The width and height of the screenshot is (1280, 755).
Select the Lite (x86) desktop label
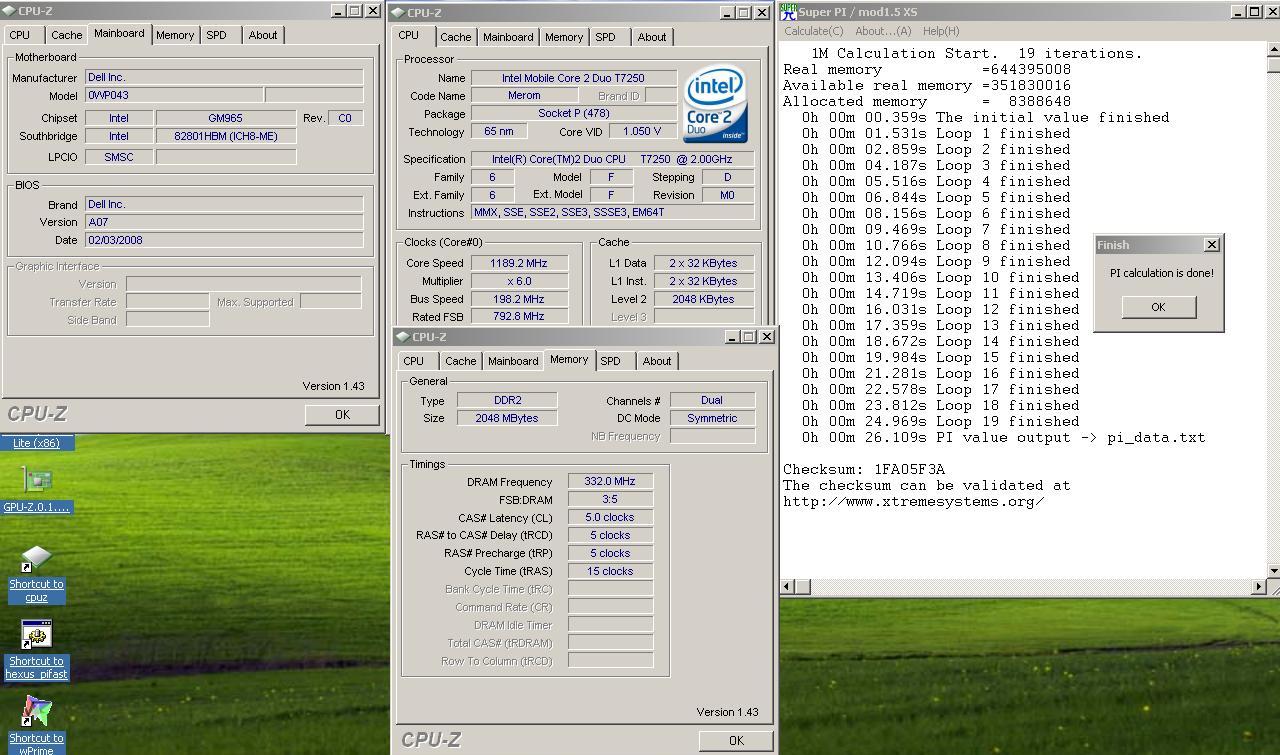point(36,443)
